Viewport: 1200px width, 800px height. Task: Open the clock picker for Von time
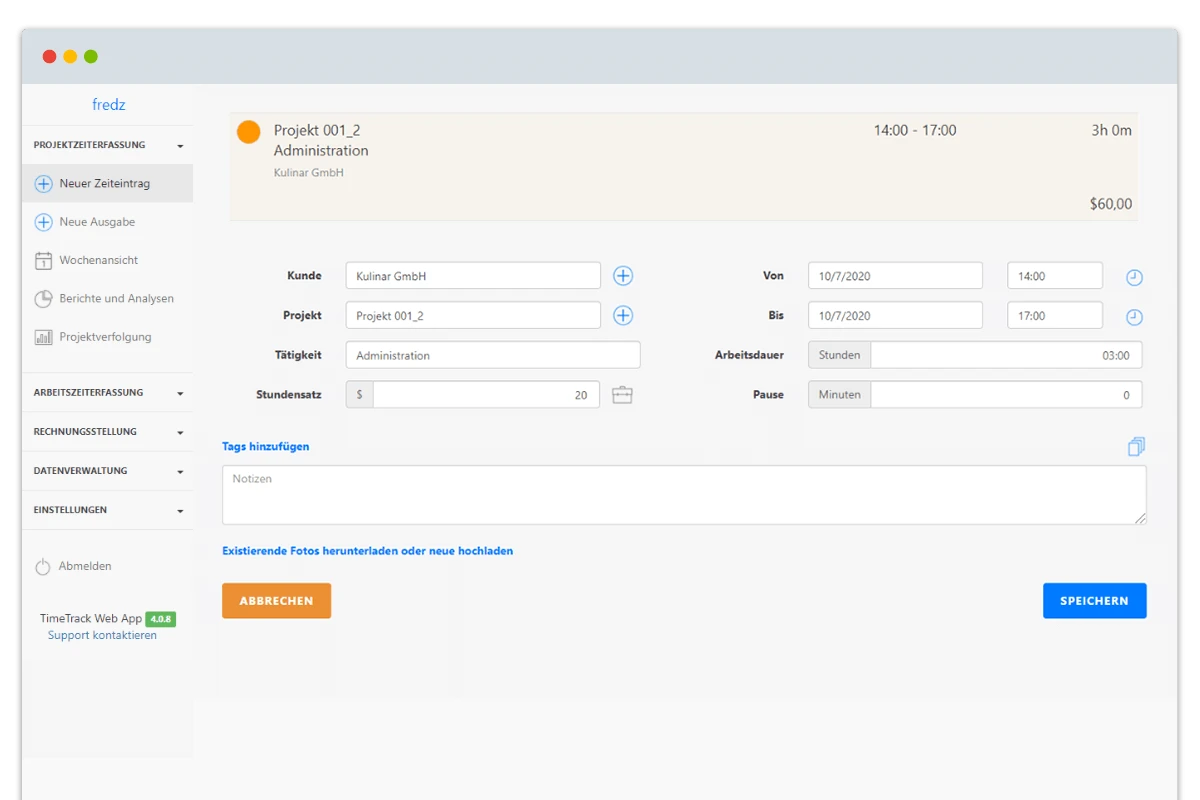(1134, 278)
